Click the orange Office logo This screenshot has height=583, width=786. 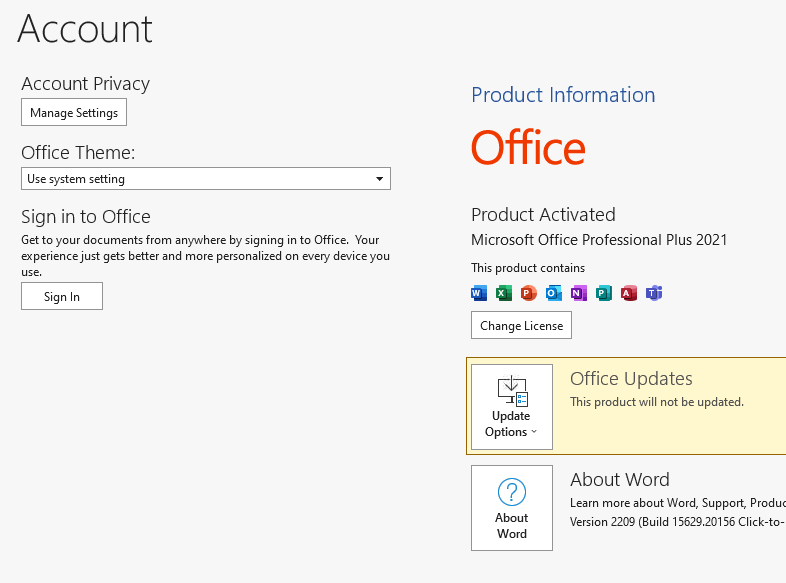click(528, 147)
